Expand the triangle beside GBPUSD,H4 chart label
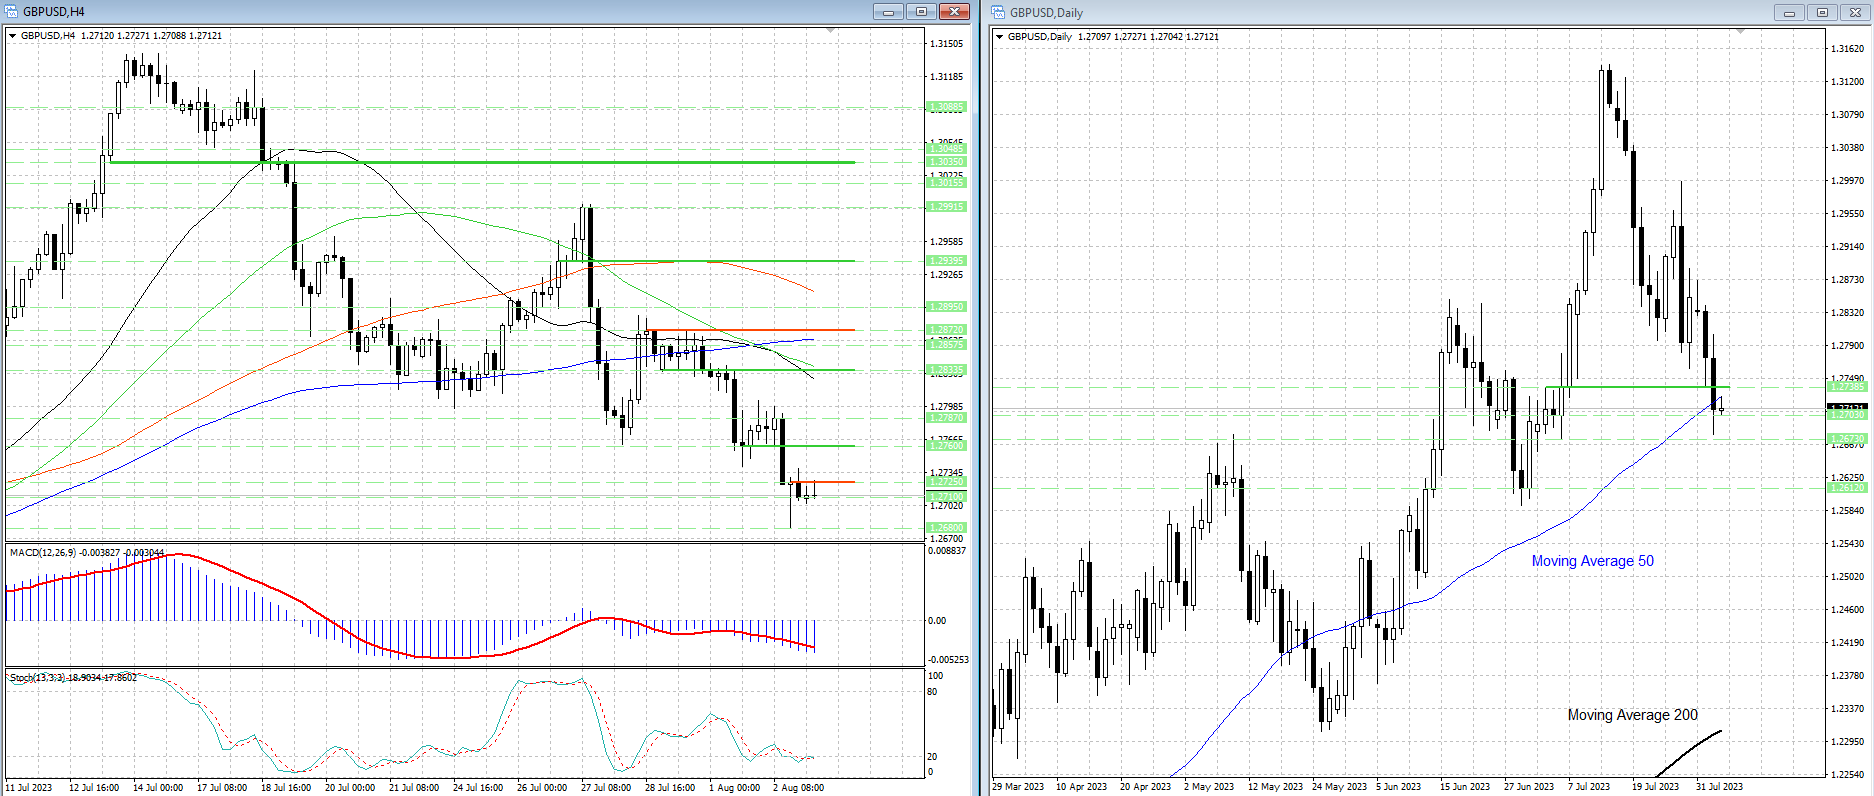The image size is (1874, 796). point(13,36)
